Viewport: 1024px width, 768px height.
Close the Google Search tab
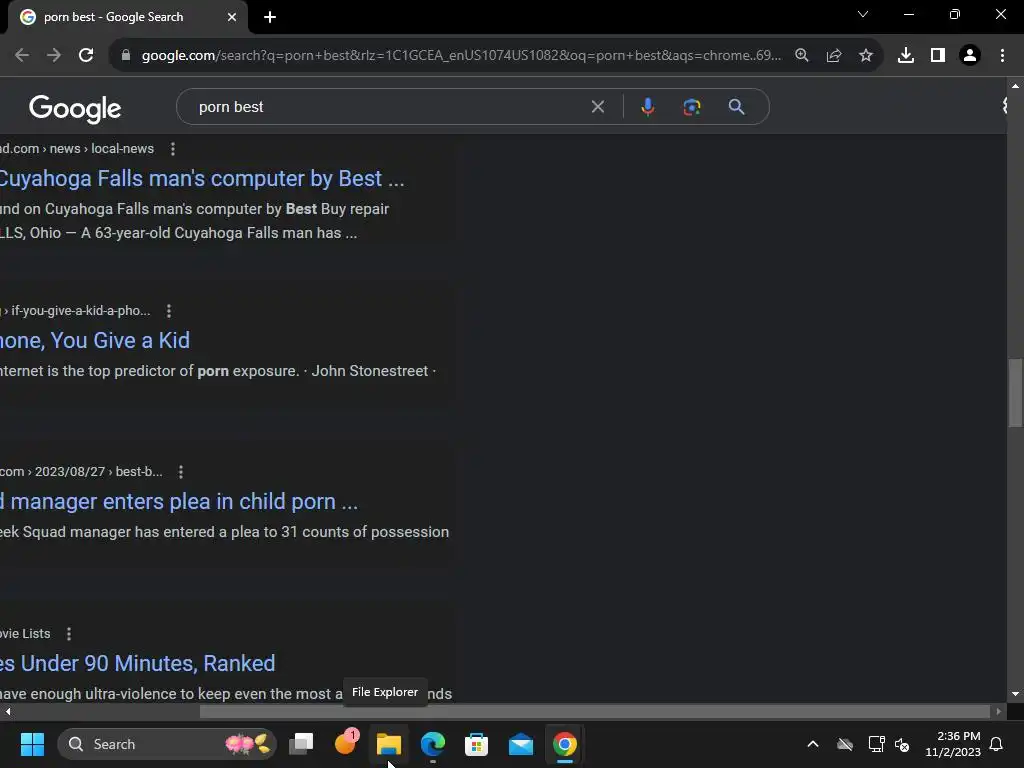coord(232,17)
